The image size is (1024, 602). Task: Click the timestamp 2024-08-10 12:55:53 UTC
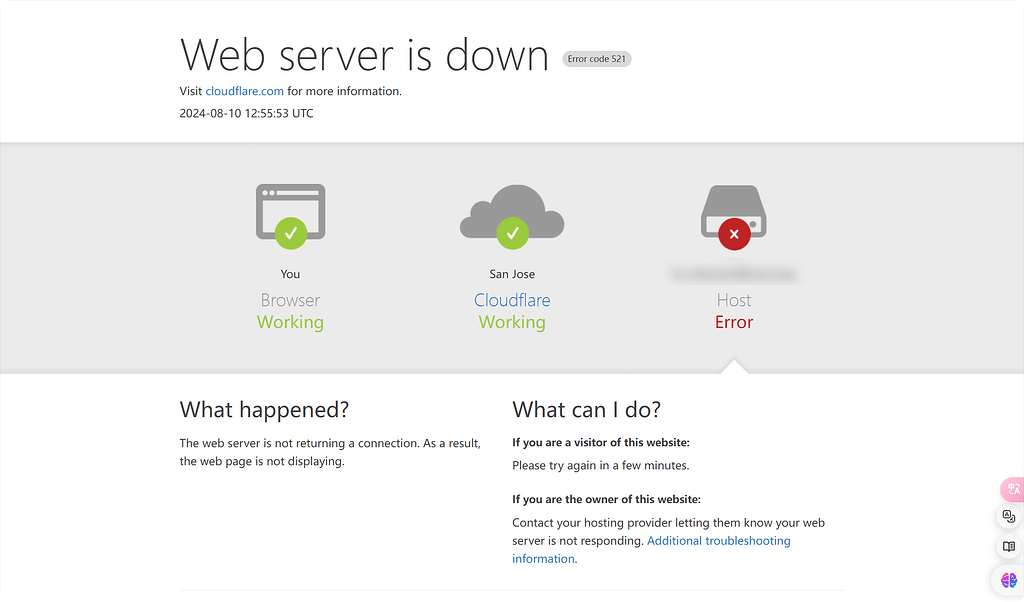click(246, 114)
